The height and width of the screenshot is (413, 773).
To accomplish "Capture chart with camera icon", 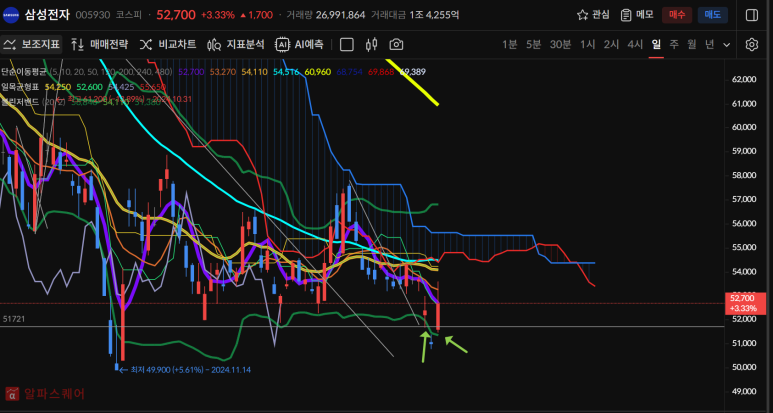I will click(396, 45).
